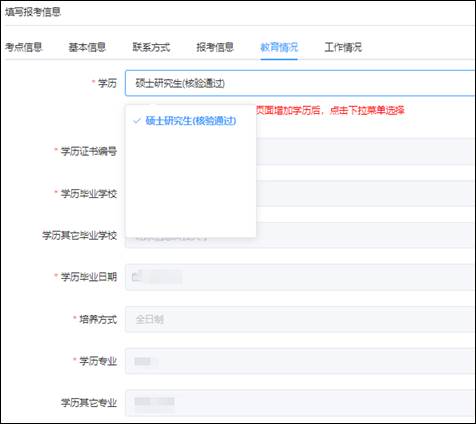Click the red hint text about 下拉菜单选择

click(x=330, y=110)
